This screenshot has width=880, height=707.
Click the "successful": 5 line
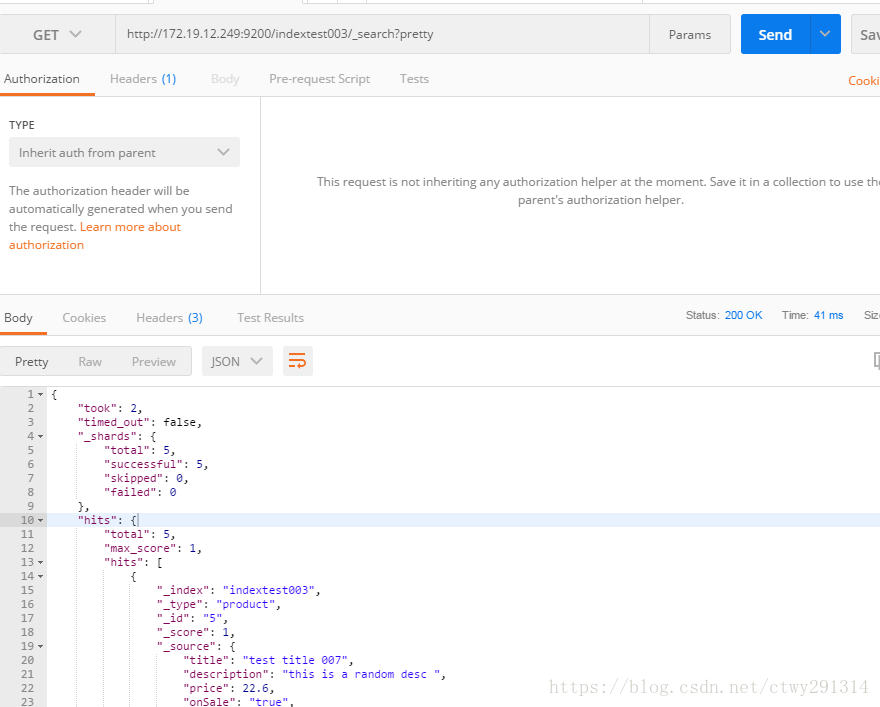pos(156,465)
